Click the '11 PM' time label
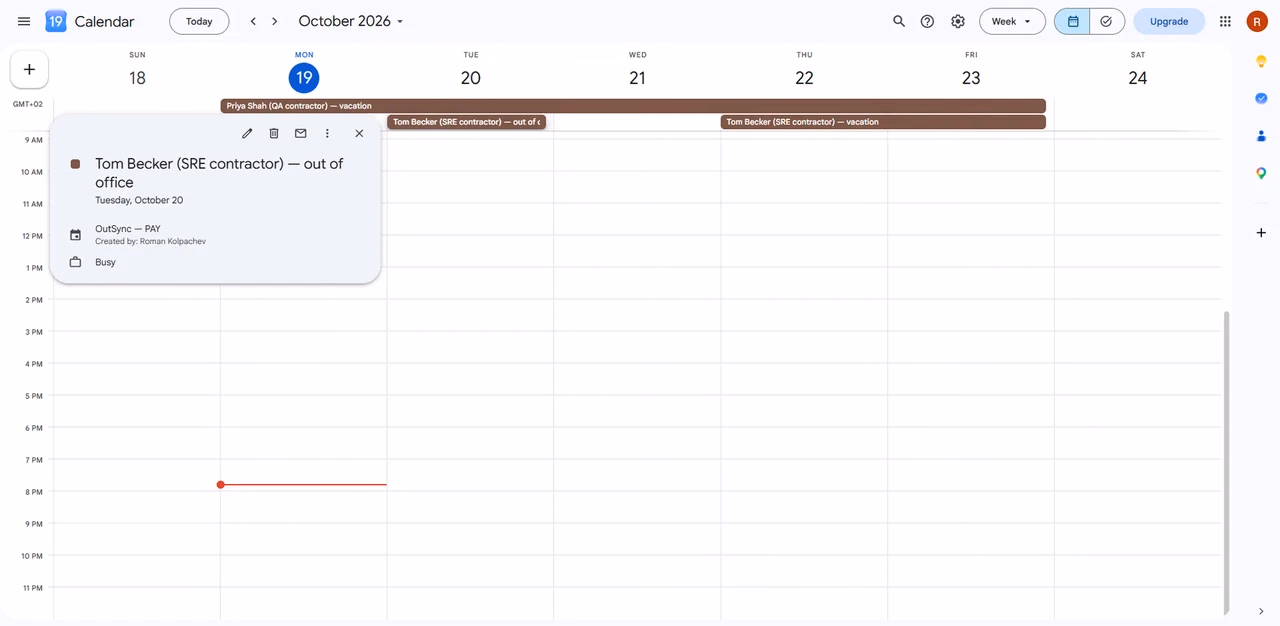This screenshot has height=626, width=1280. pyautogui.click(x=32, y=588)
